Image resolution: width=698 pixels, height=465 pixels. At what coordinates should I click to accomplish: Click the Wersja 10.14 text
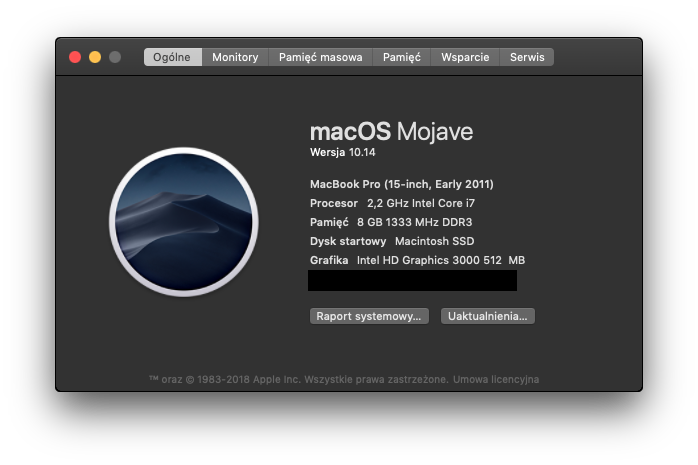coord(343,152)
